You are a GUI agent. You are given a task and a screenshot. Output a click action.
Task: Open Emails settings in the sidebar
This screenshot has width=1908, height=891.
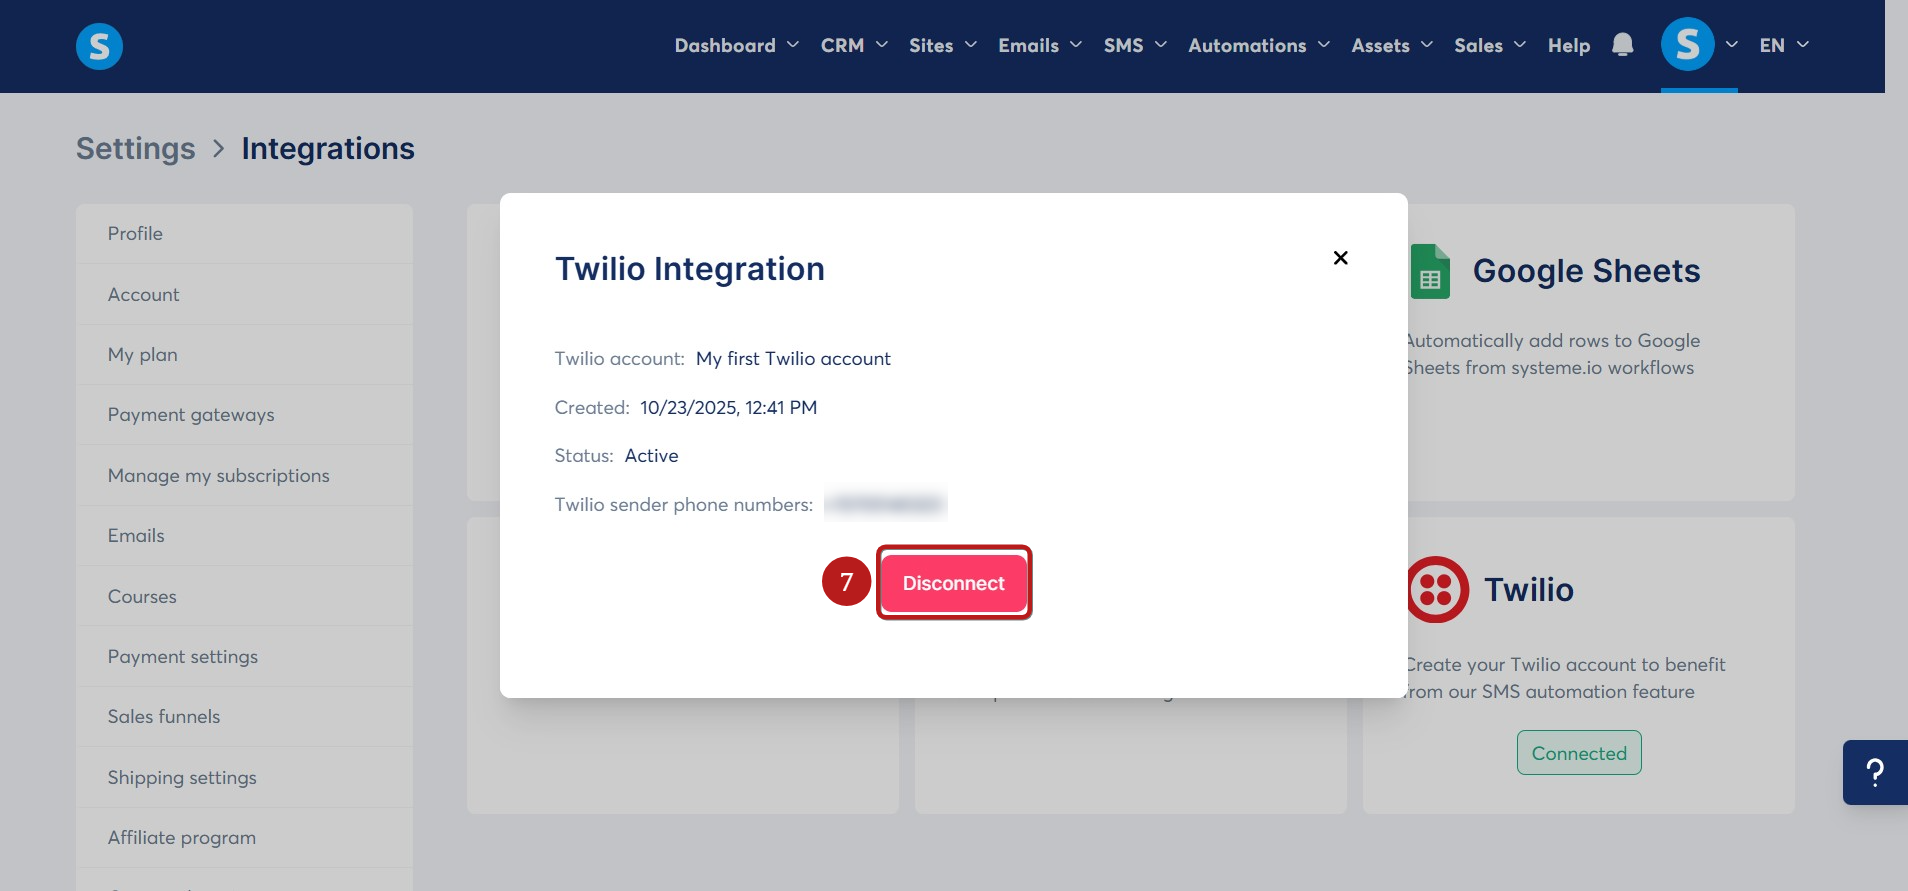coord(244,536)
